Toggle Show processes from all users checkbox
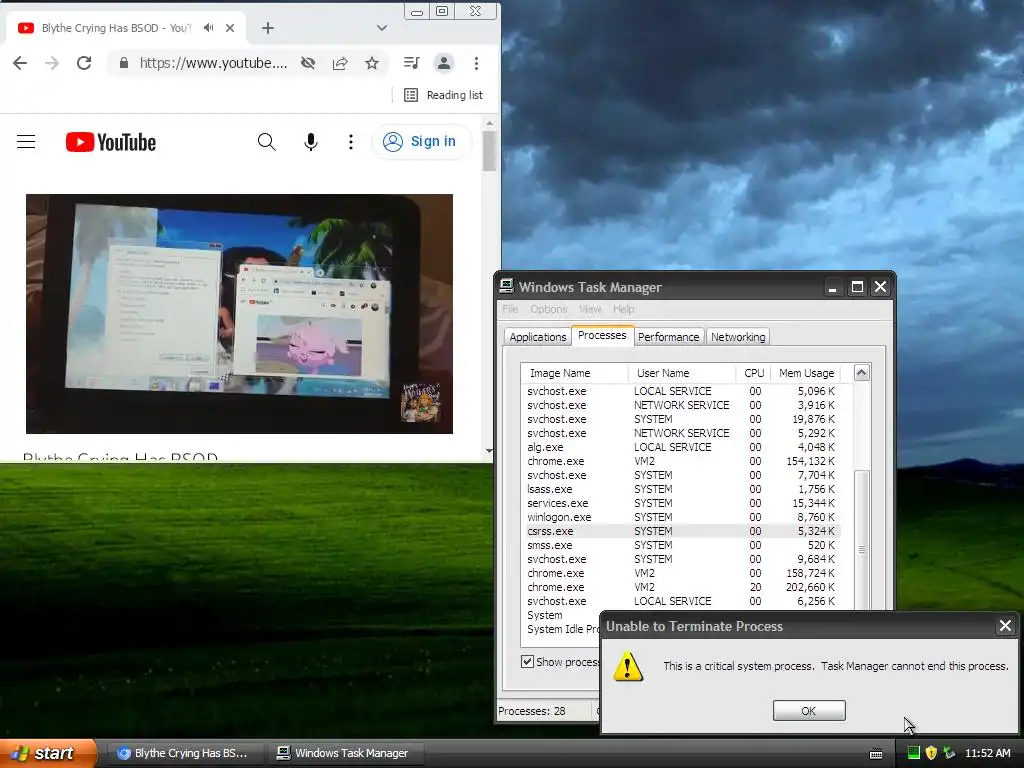 tap(528, 662)
